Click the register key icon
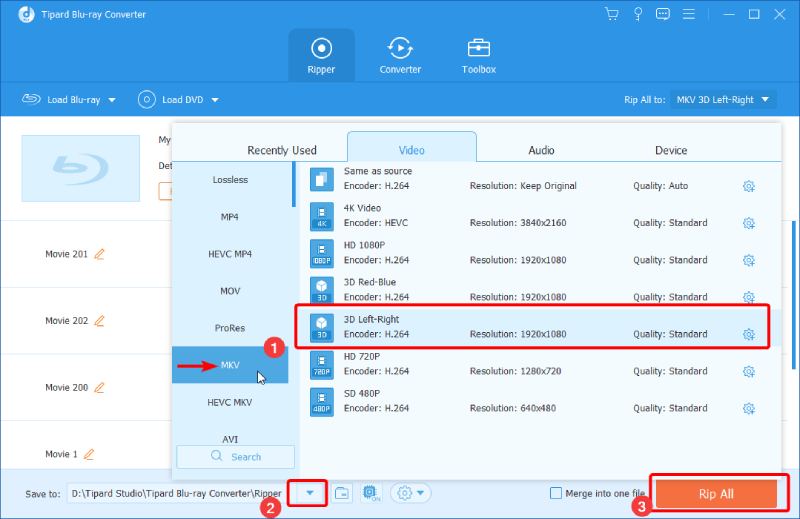The width and height of the screenshot is (800, 519). tap(637, 14)
